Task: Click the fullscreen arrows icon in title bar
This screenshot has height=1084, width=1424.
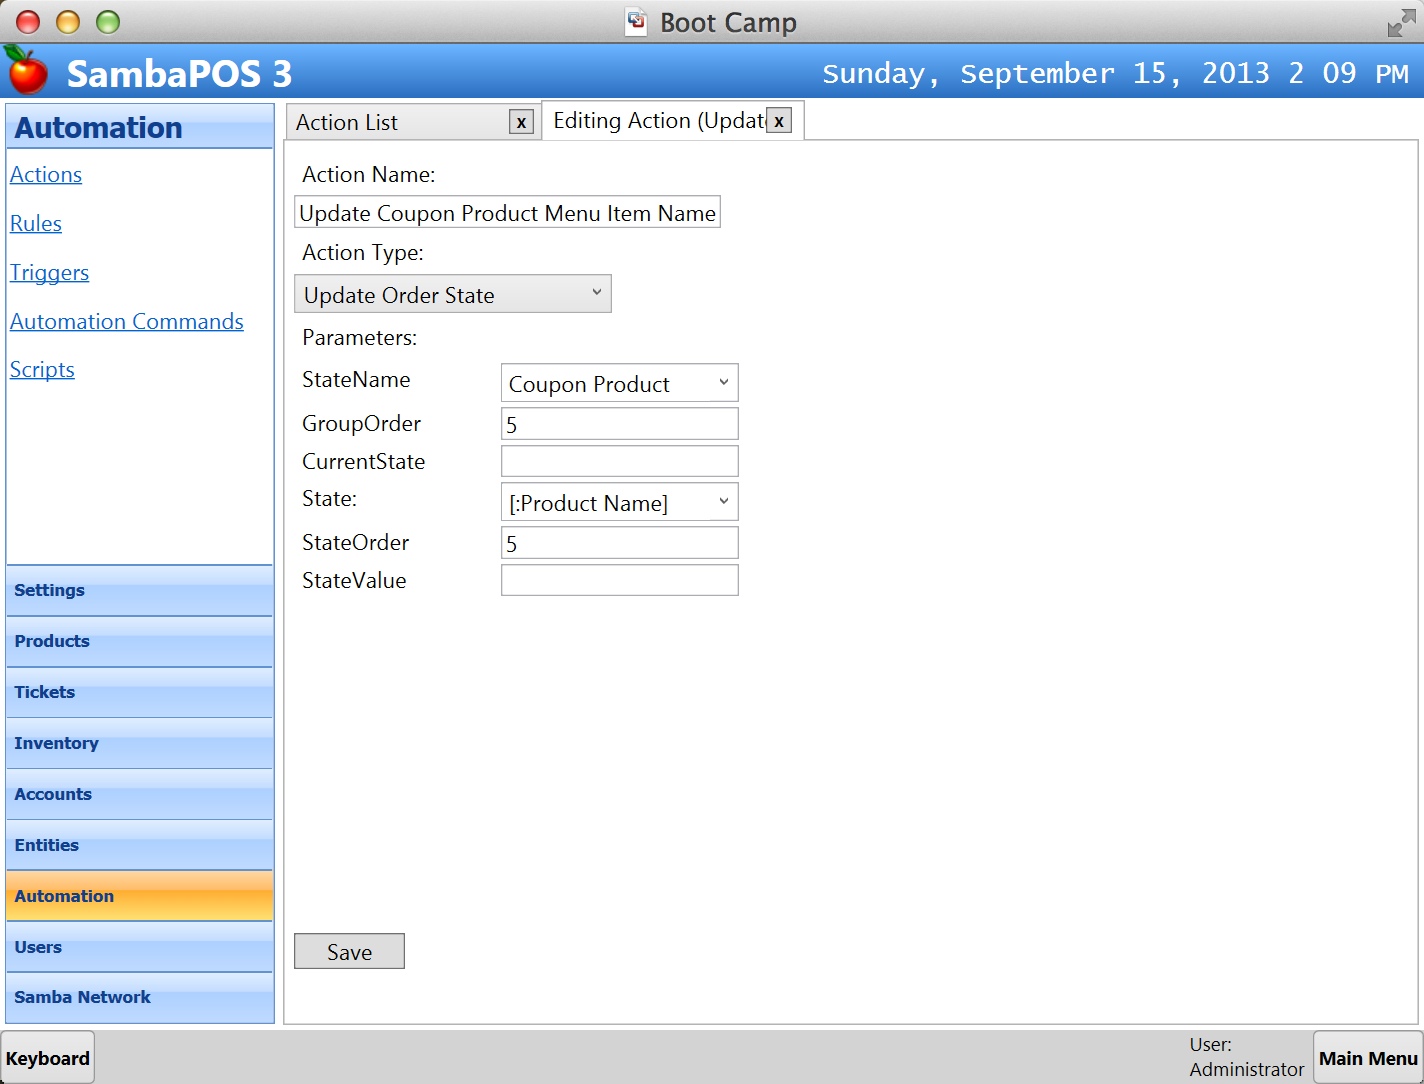Action: tap(1401, 23)
